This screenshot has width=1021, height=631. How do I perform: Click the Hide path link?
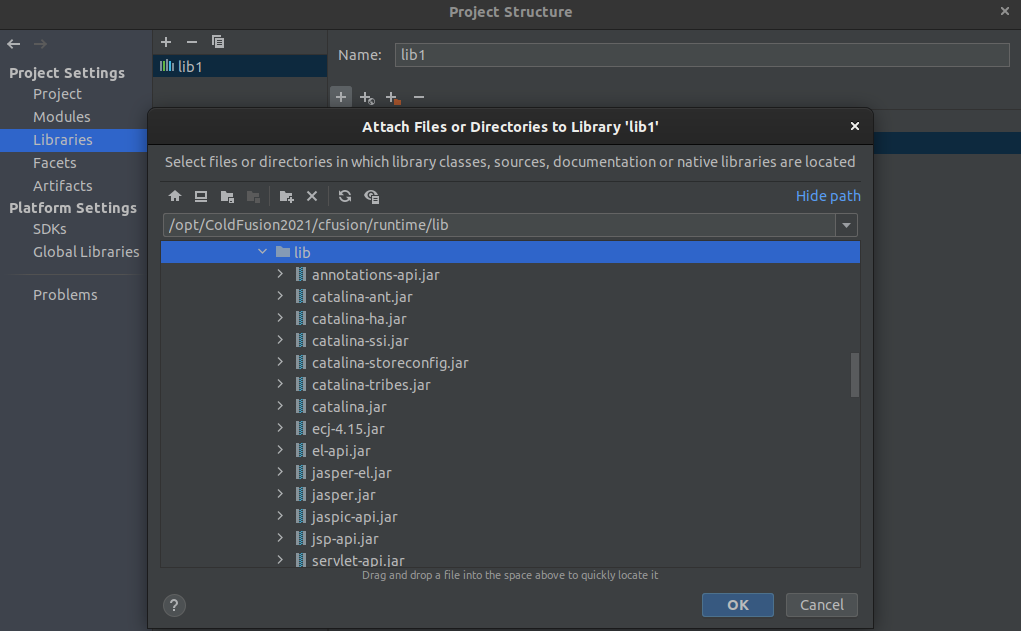(x=828, y=196)
